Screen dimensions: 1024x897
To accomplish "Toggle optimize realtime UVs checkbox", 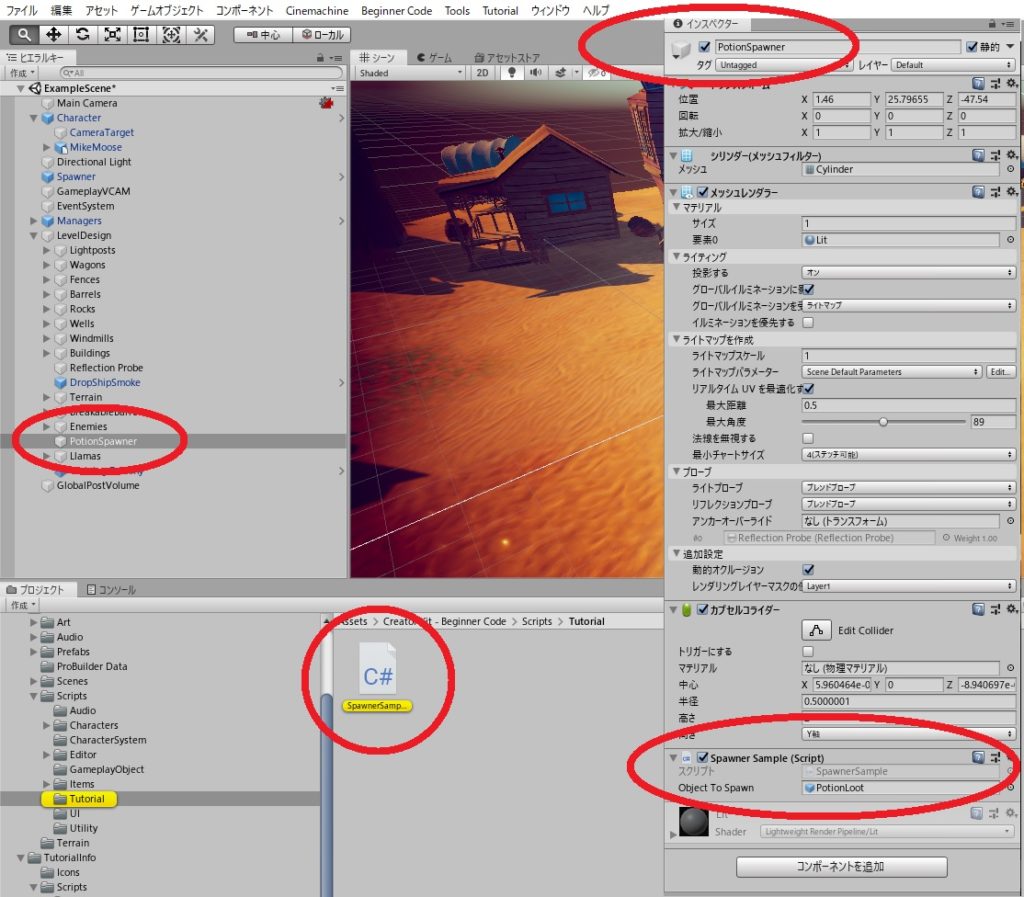I will point(808,388).
